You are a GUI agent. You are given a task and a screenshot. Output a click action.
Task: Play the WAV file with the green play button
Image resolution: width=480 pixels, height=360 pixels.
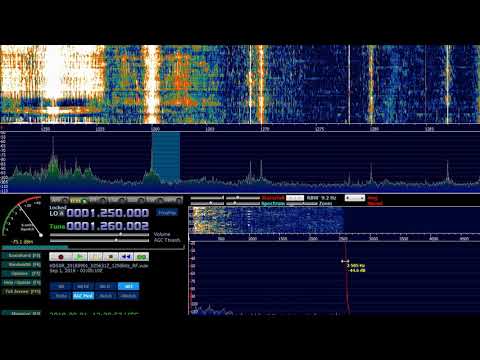point(80,257)
